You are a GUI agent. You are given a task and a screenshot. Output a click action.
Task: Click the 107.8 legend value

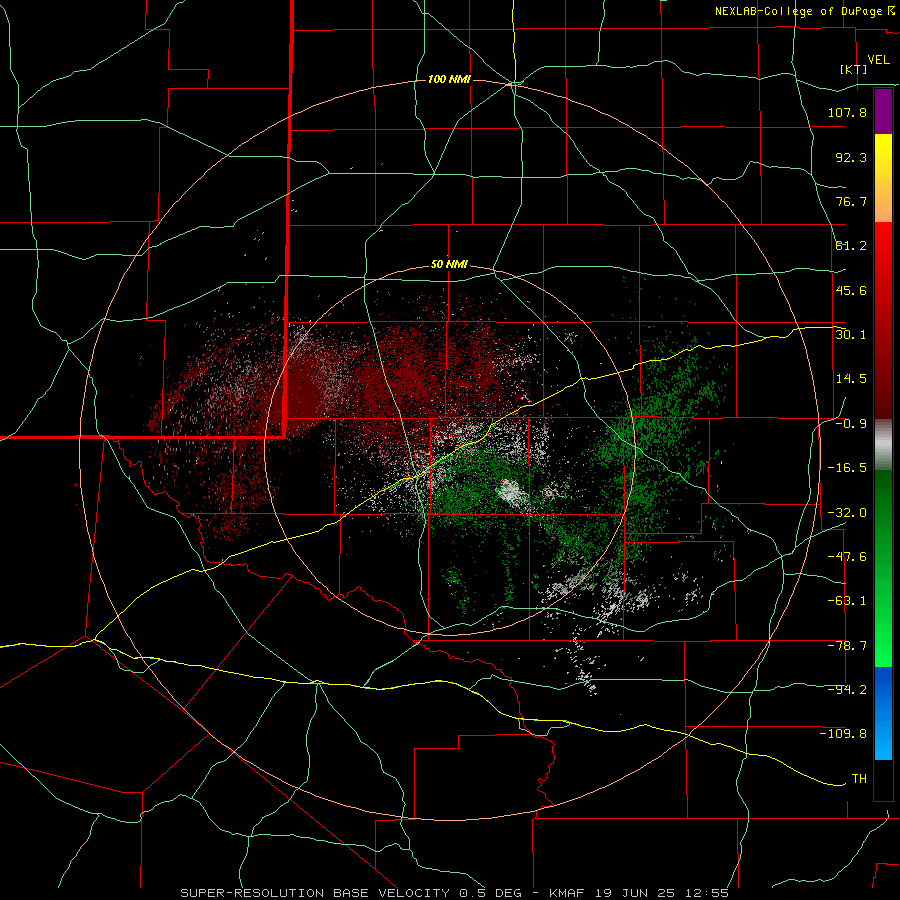coord(847,112)
